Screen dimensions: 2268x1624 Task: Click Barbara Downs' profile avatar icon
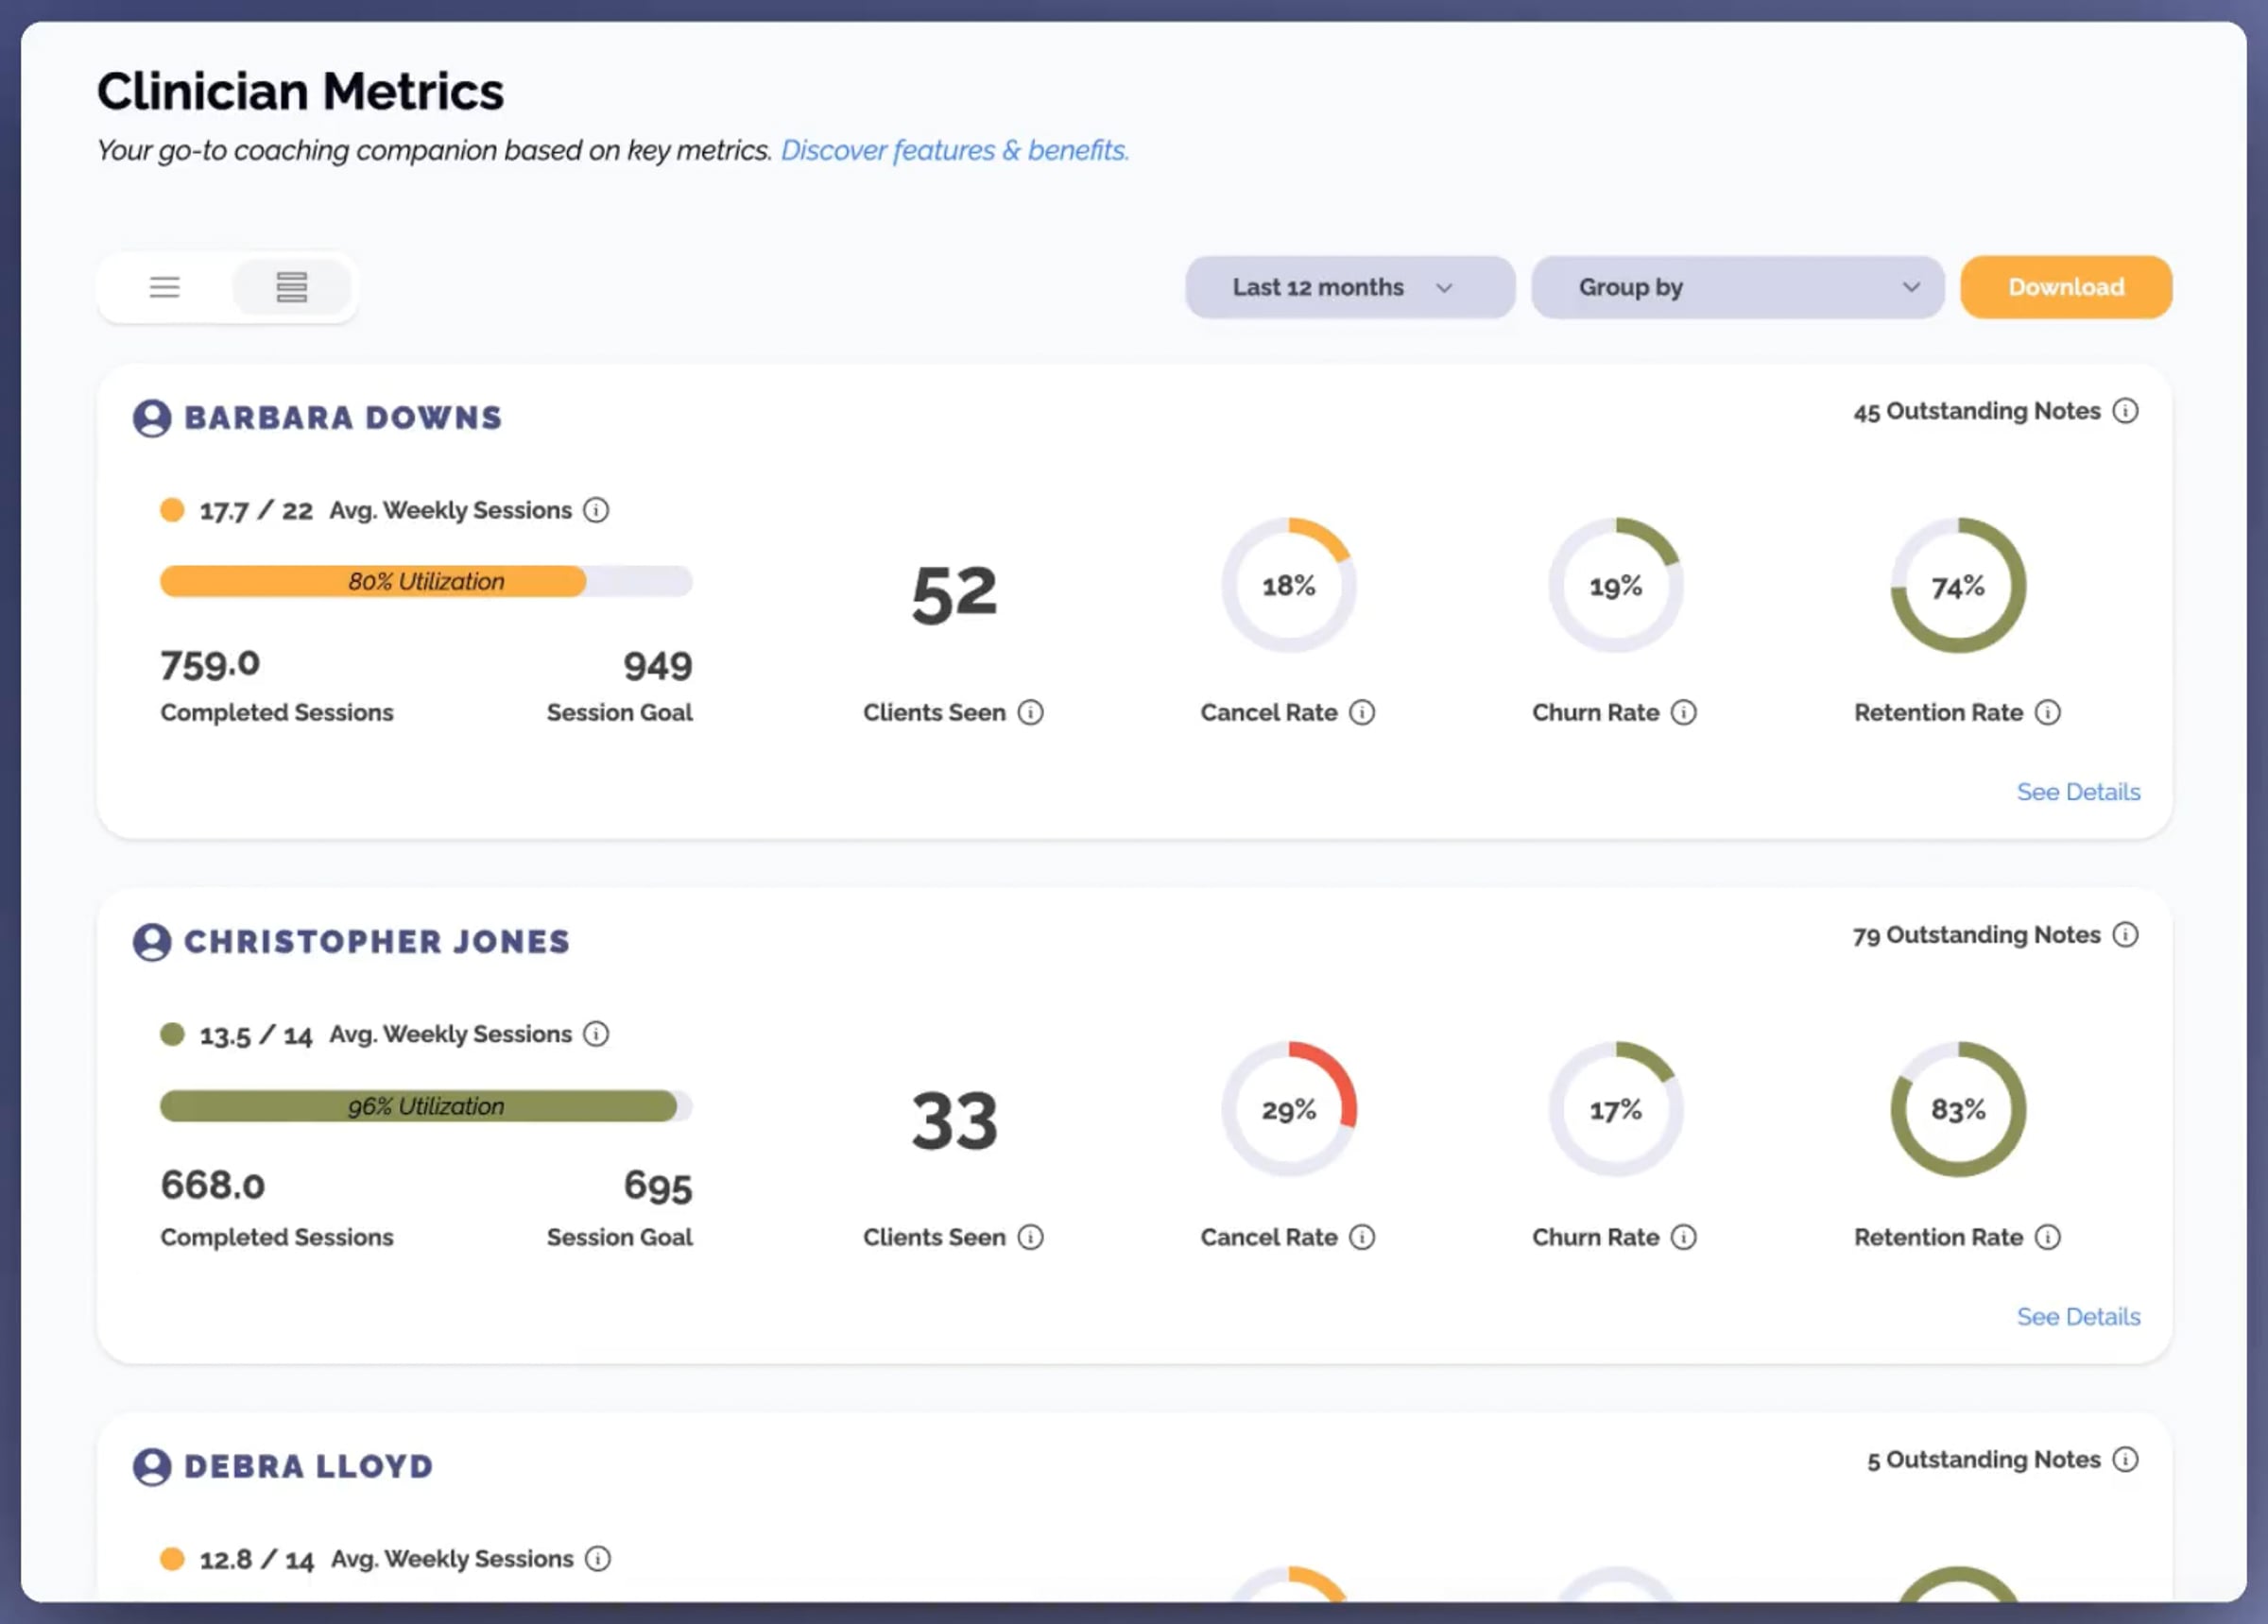coord(152,418)
